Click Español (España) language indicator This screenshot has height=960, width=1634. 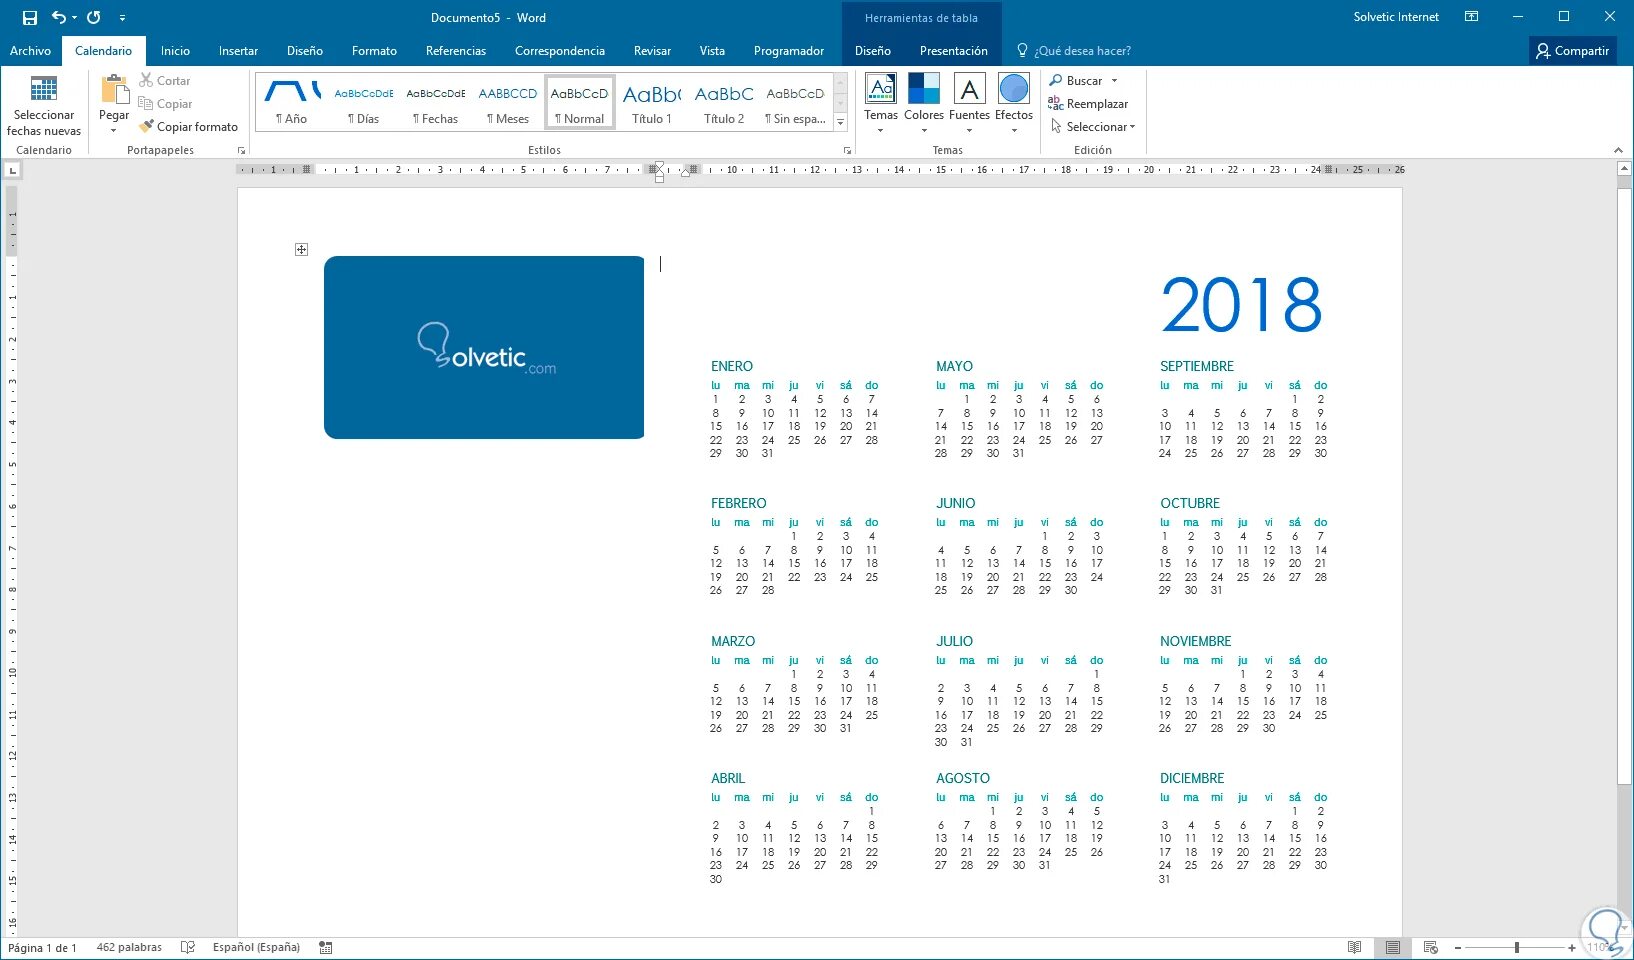pyautogui.click(x=256, y=947)
